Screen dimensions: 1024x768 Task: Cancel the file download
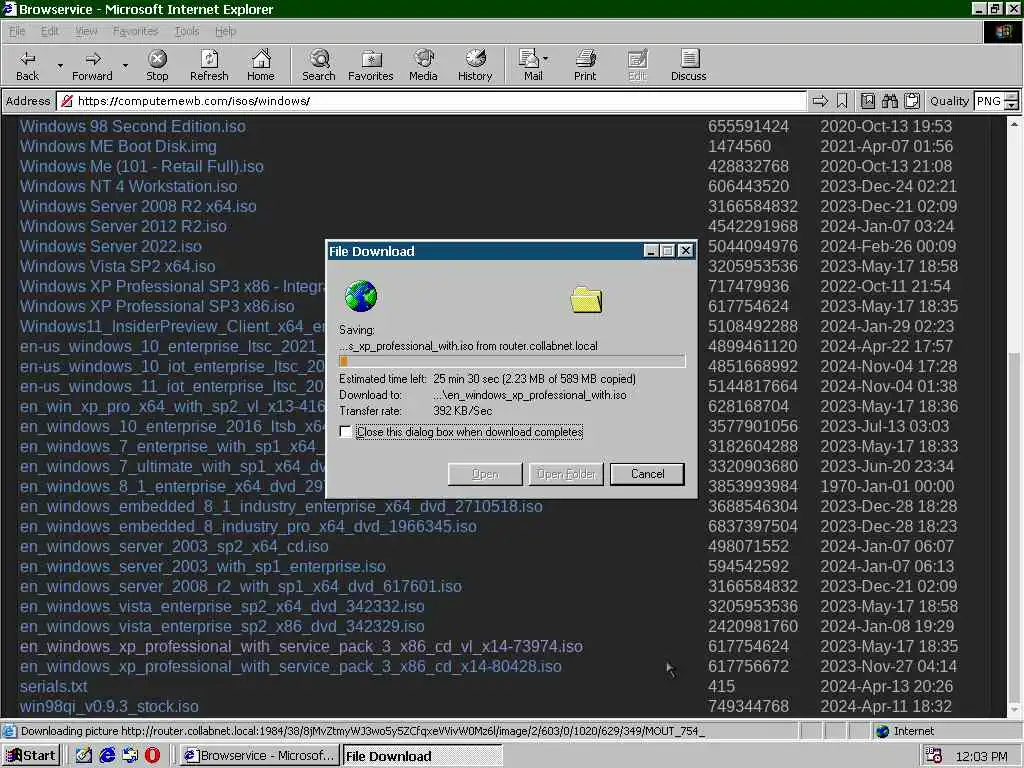coord(647,473)
